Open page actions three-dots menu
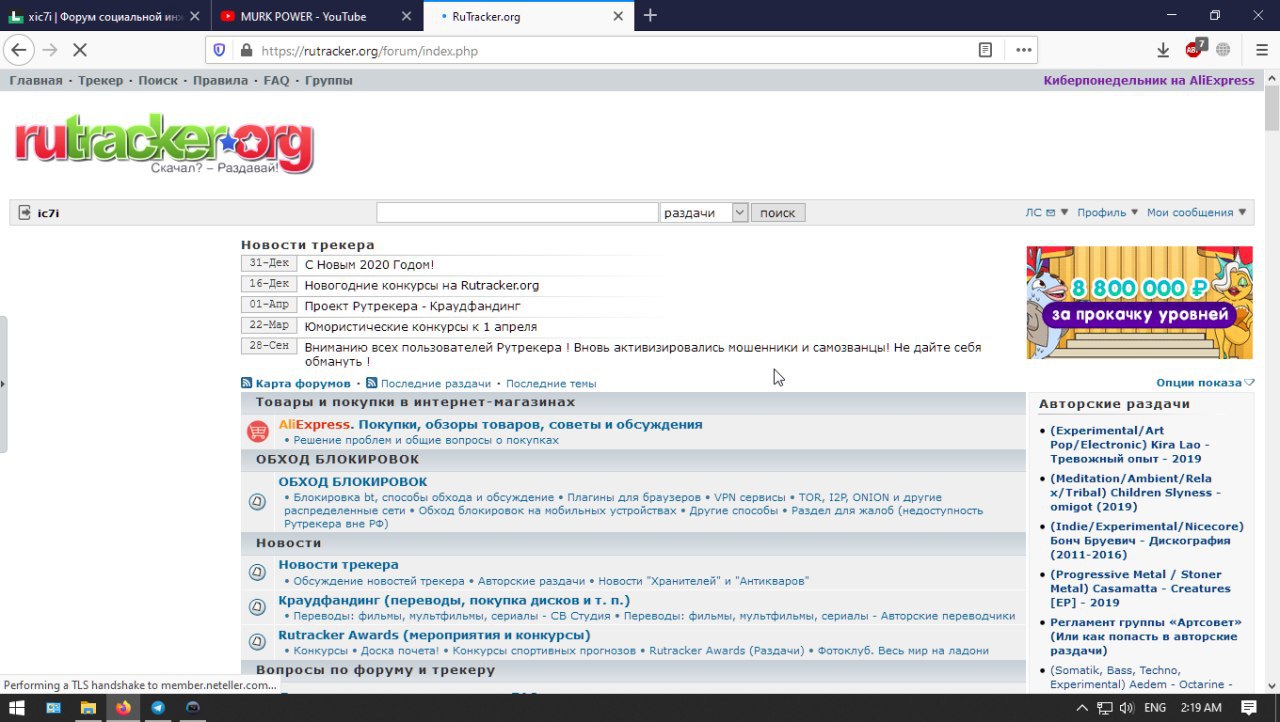1280x722 pixels. pos(1023,50)
